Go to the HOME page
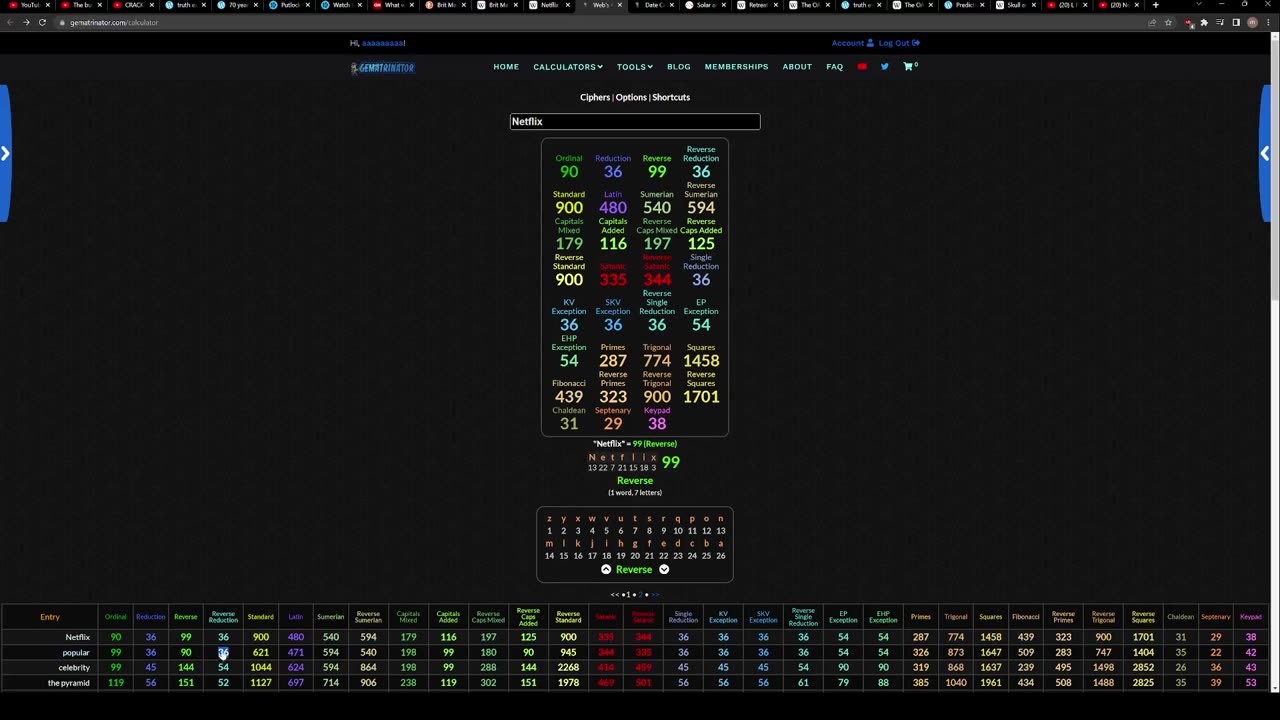1280x720 pixels. [x=506, y=67]
